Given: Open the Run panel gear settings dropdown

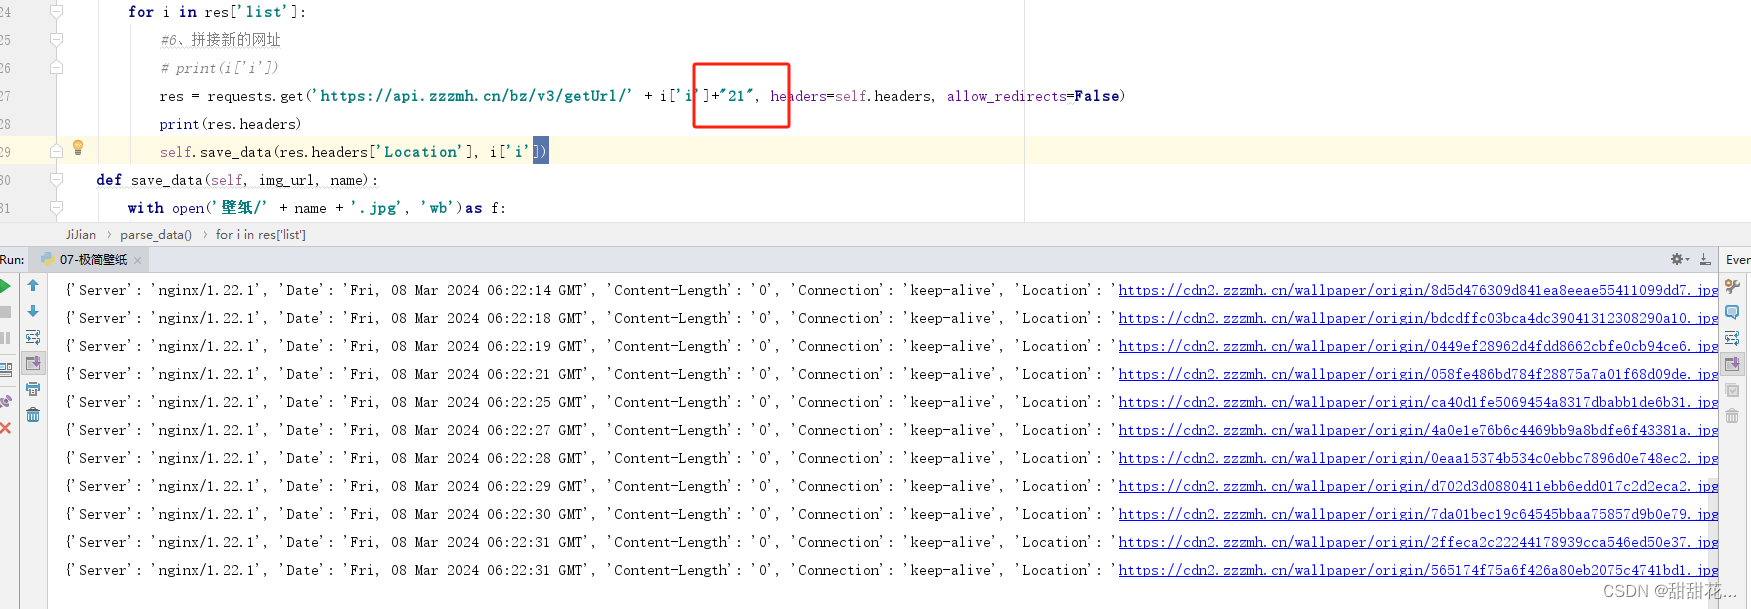Looking at the screenshot, I should [x=1680, y=259].
